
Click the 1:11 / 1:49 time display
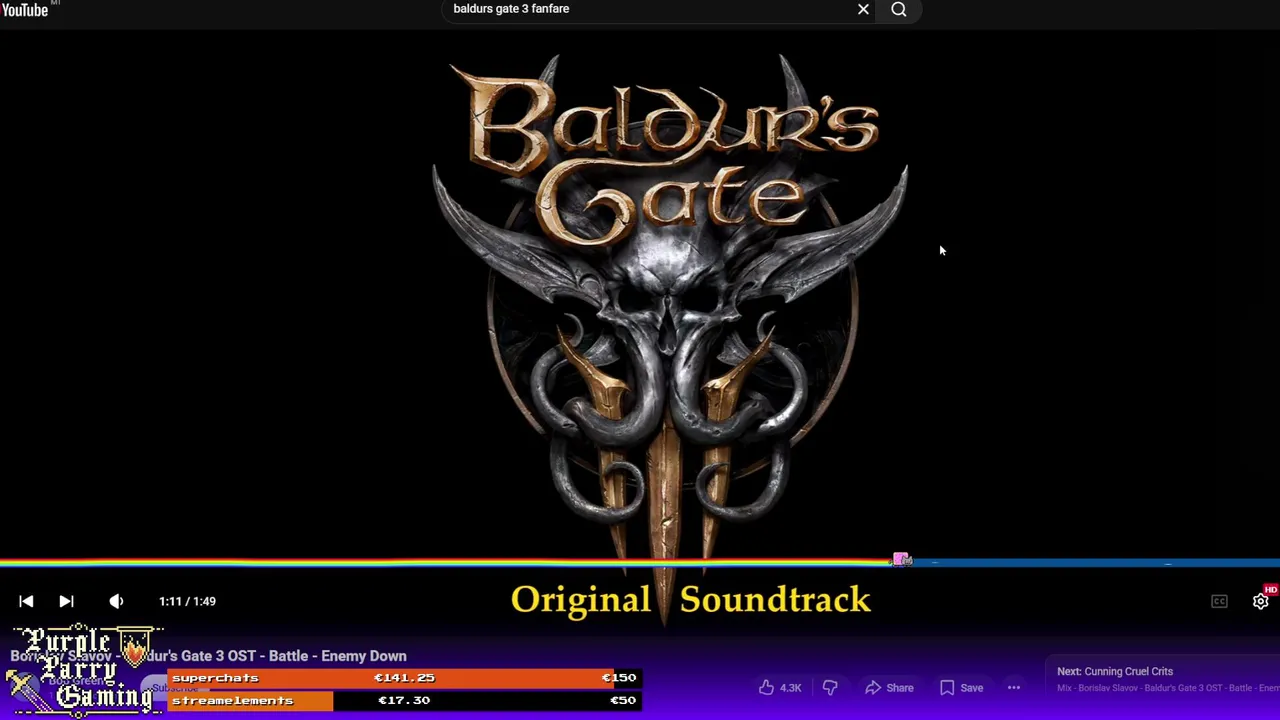click(187, 601)
